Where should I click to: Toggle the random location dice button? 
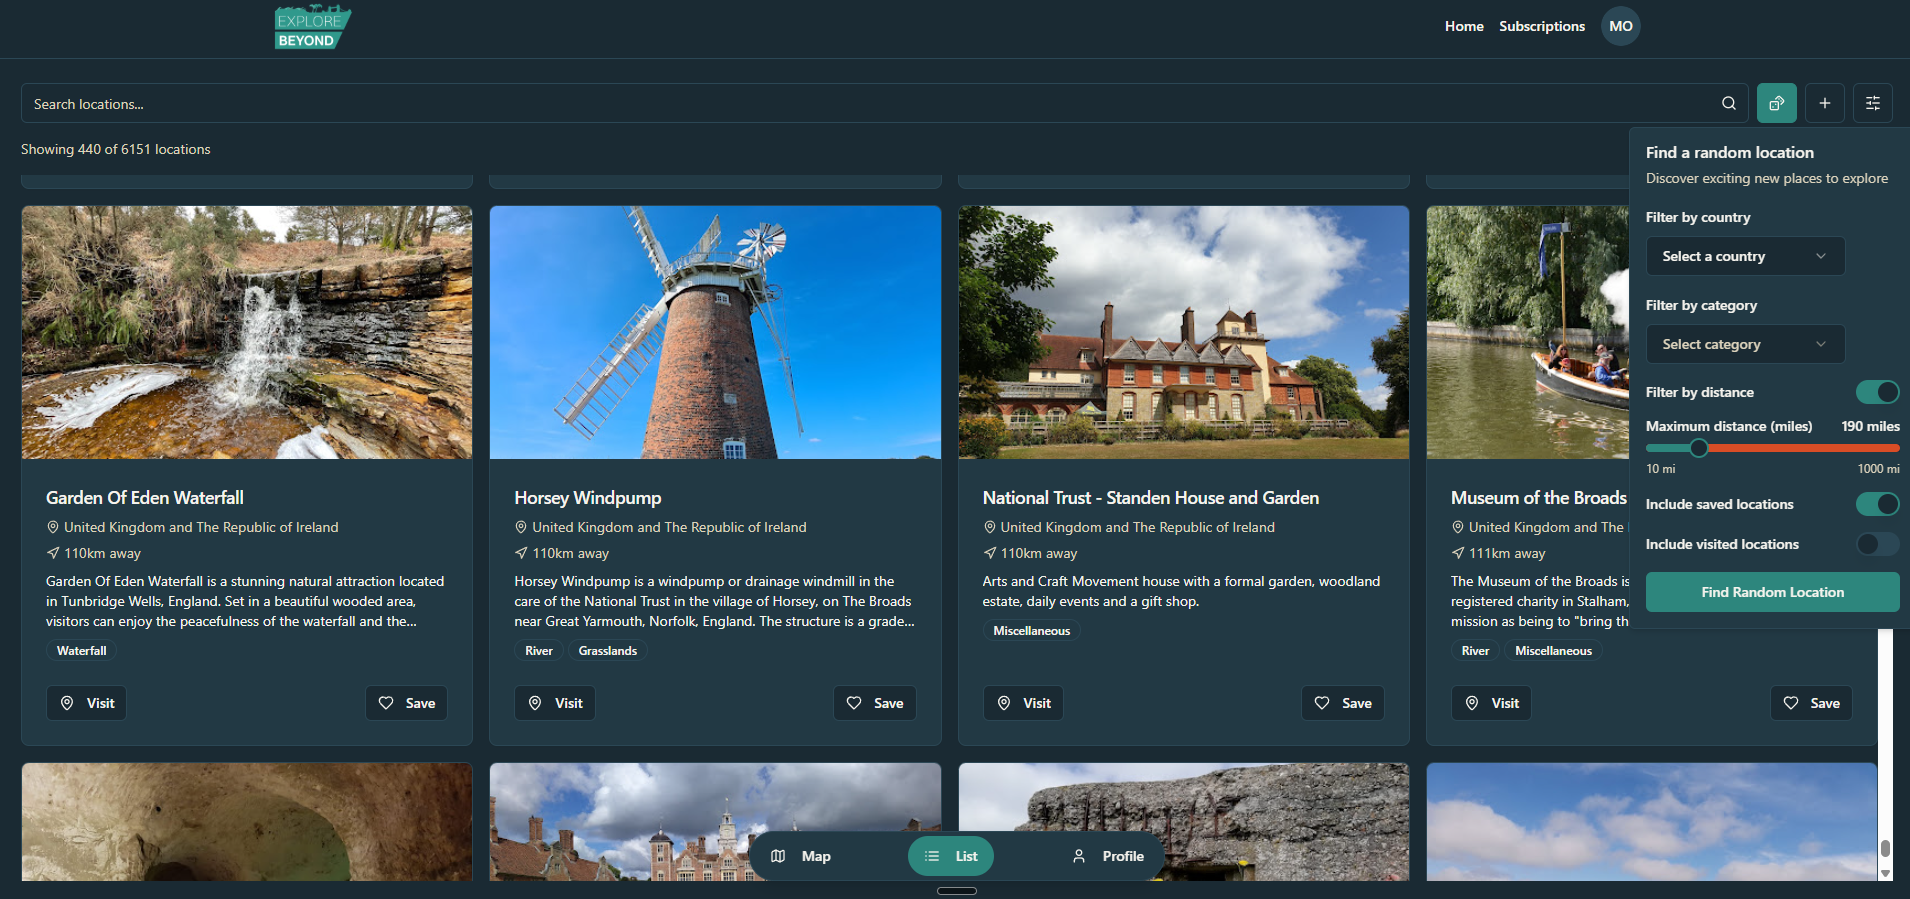click(x=1776, y=103)
